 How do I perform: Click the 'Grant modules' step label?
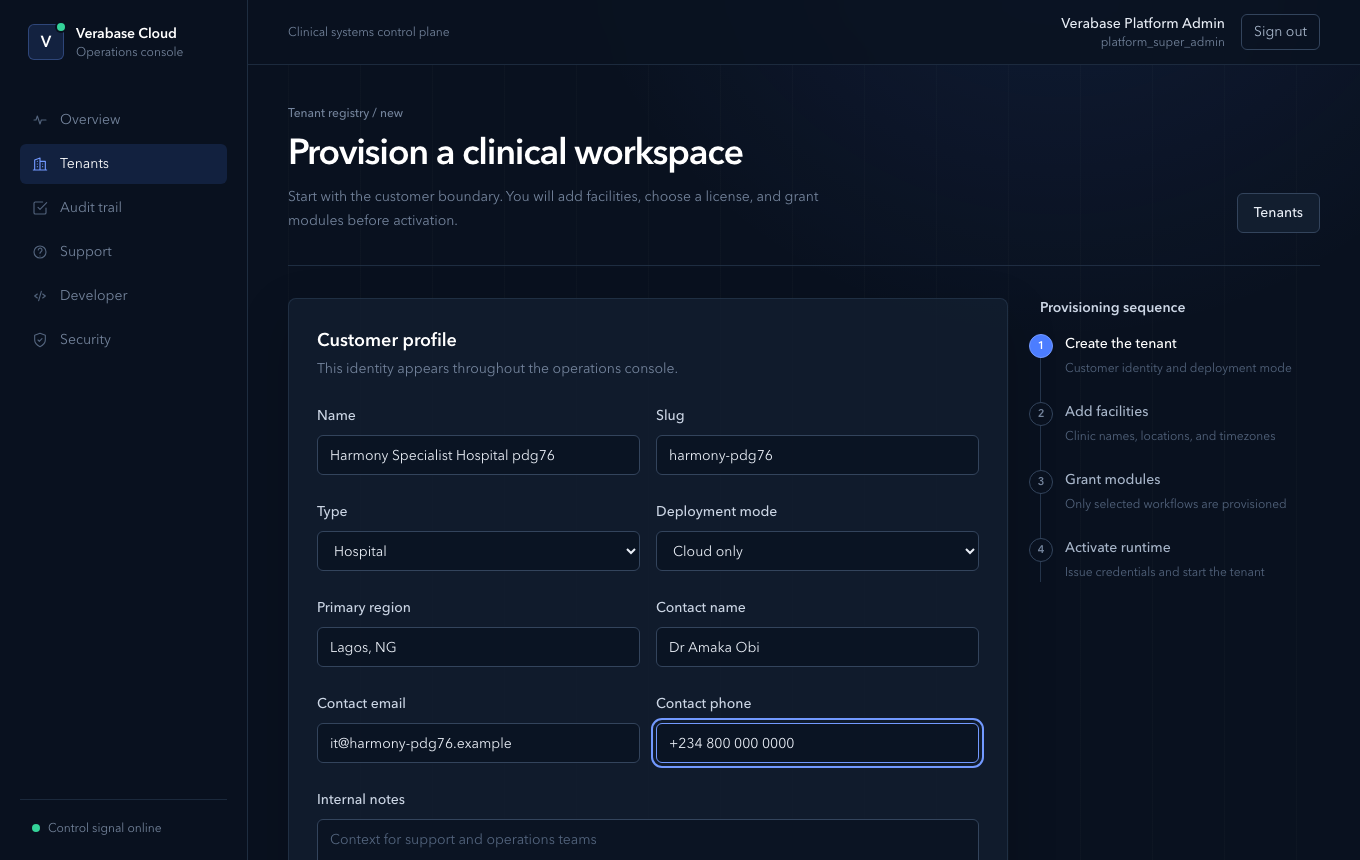(1112, 479)
